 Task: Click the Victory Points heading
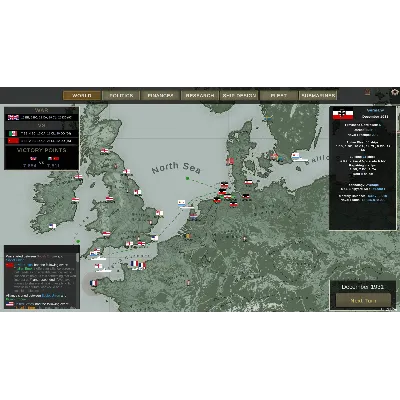(42, 150)
